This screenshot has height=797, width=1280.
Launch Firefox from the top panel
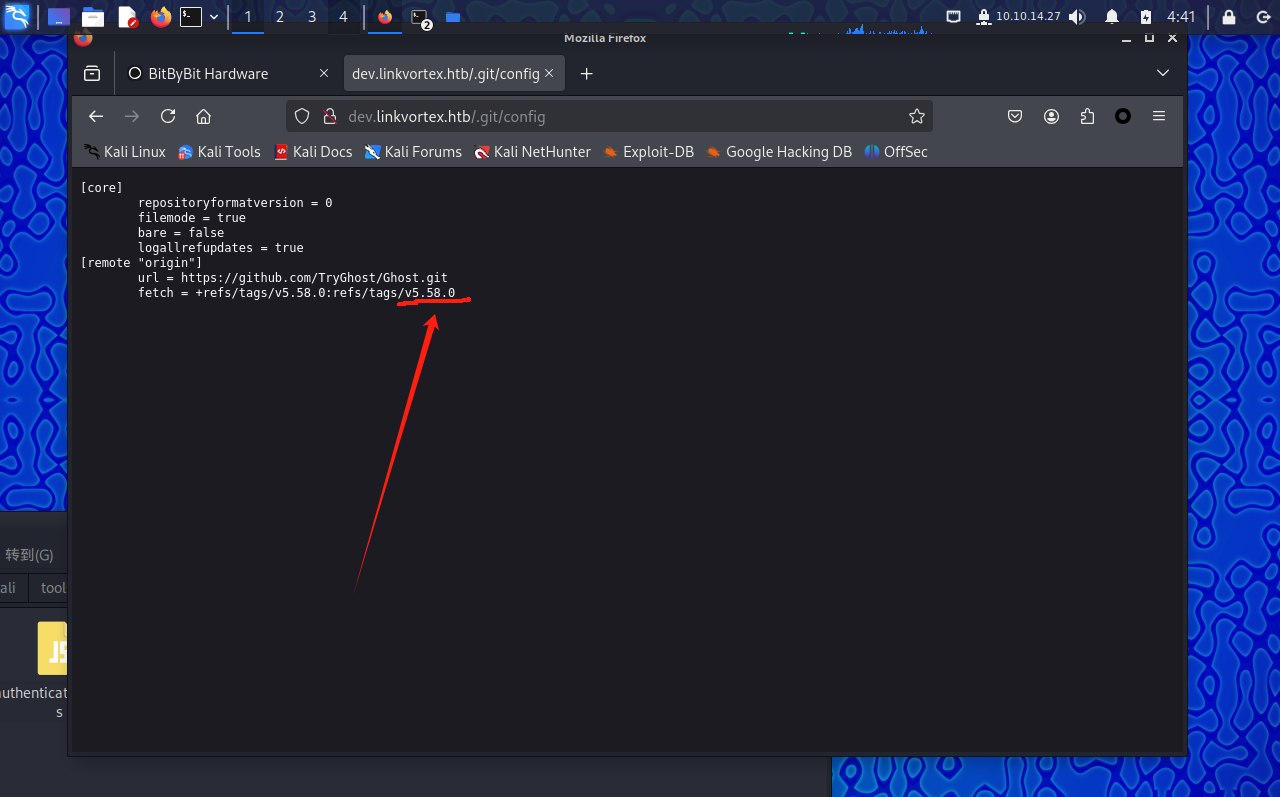pos(160,17)
